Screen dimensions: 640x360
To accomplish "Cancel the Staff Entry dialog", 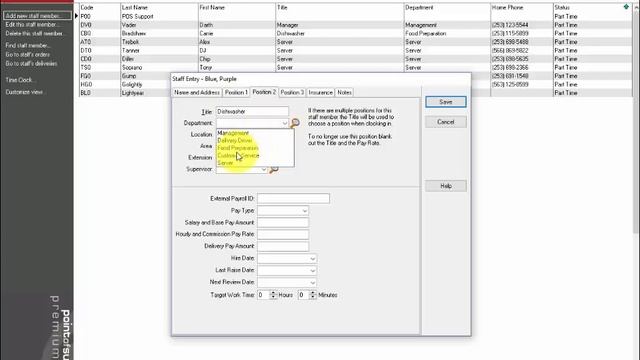I will (446, 122).
